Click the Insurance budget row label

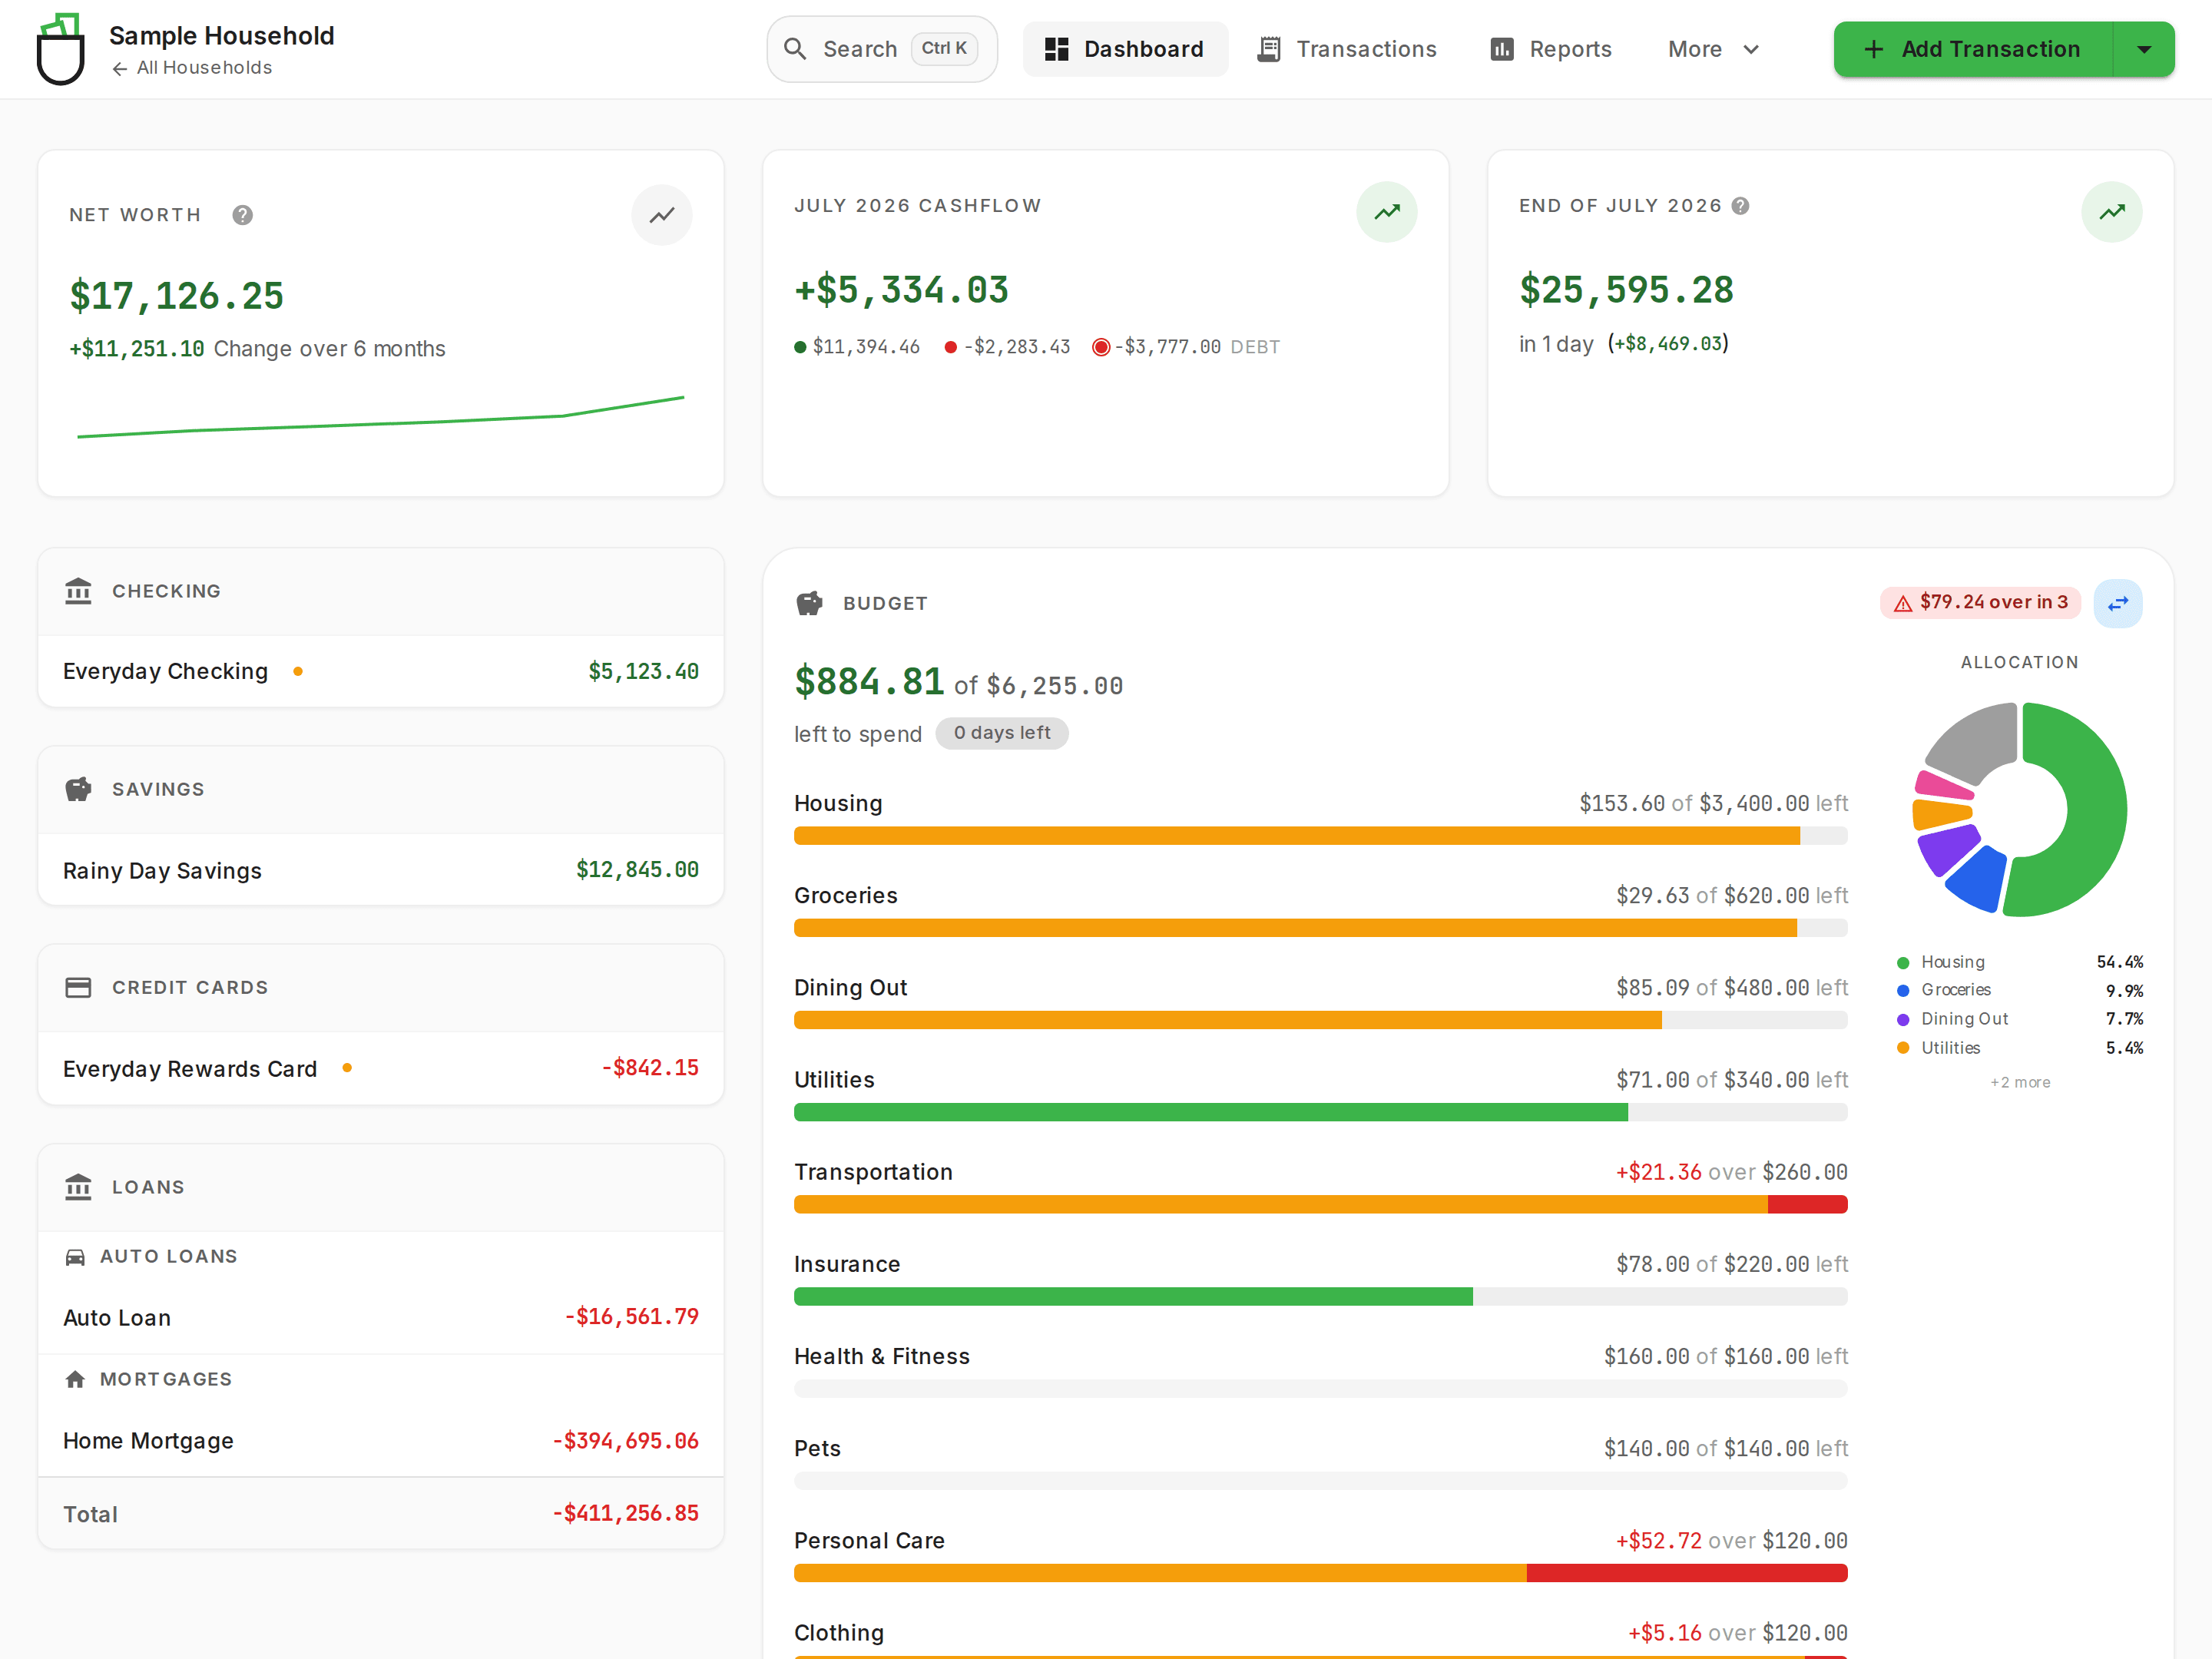coord(847,1264)
